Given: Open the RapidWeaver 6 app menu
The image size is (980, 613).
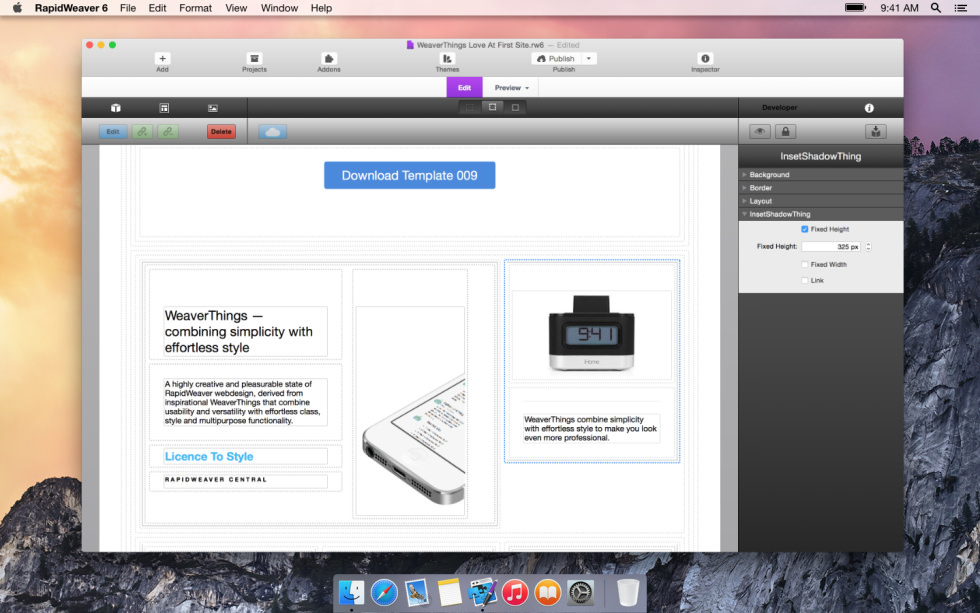Looking at the screenshot, I should [x=71, y=8].
